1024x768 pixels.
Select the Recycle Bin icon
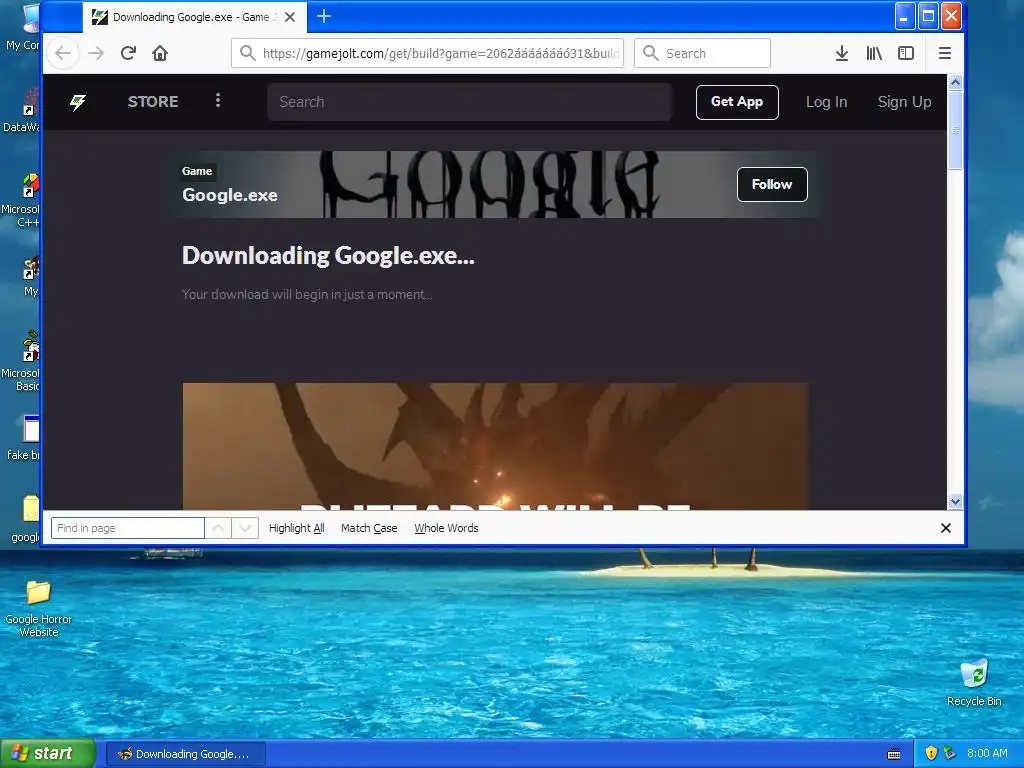(974, 683)
